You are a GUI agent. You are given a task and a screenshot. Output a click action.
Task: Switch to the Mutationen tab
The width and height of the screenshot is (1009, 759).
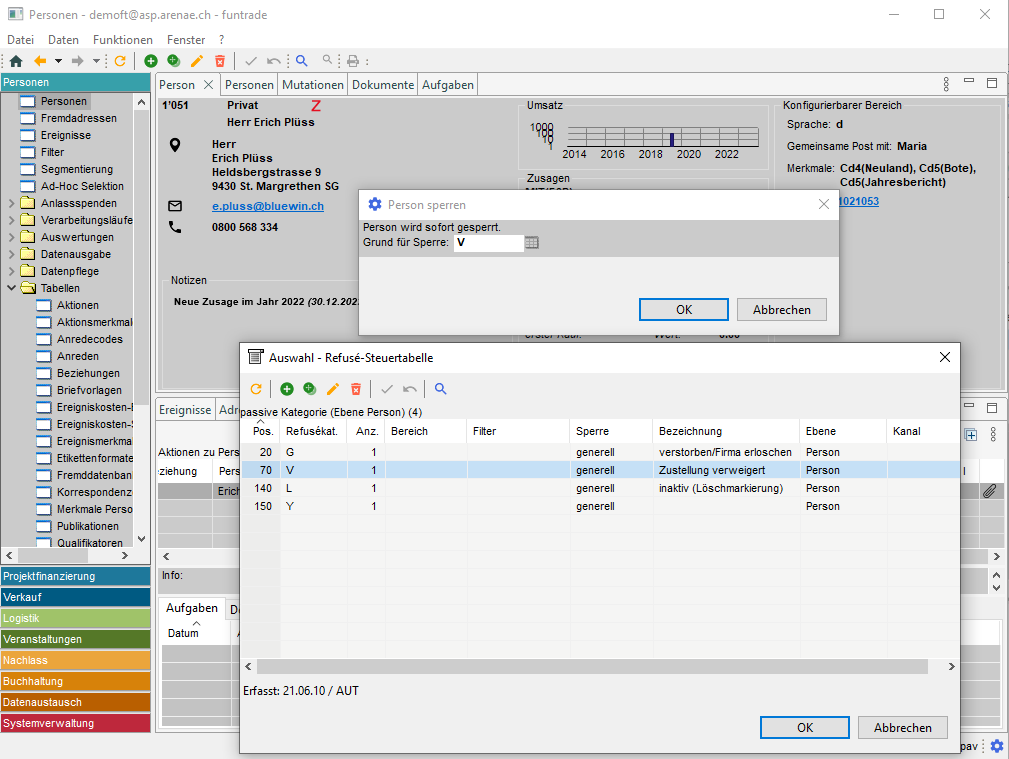pos(313,85)
